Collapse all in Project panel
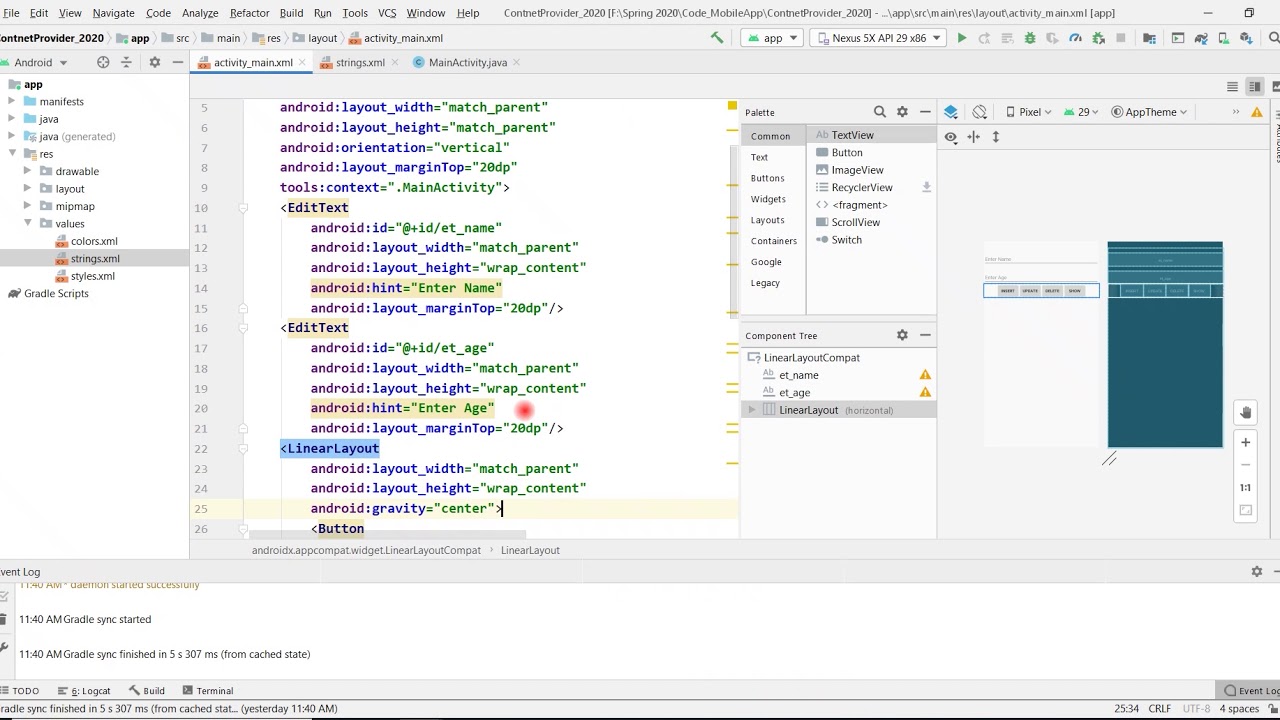 point(126,62)
